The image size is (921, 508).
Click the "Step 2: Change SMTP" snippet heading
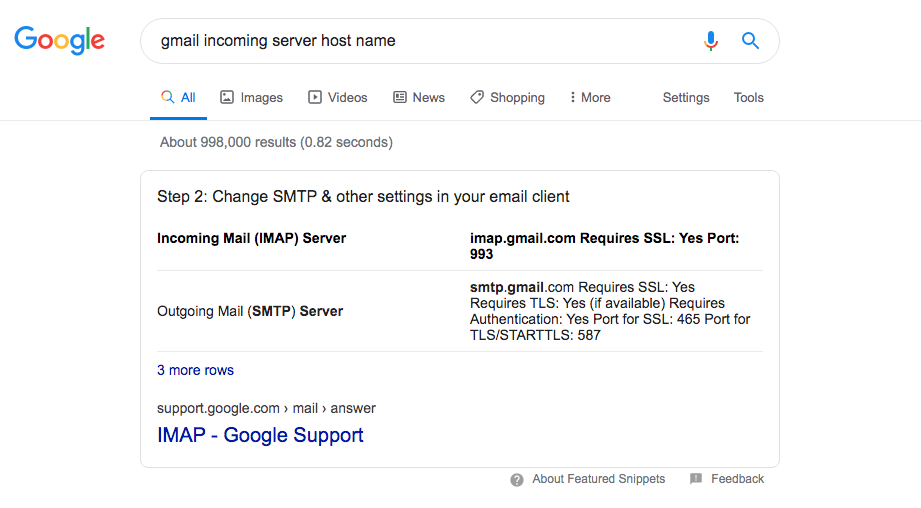click(363, 196)
